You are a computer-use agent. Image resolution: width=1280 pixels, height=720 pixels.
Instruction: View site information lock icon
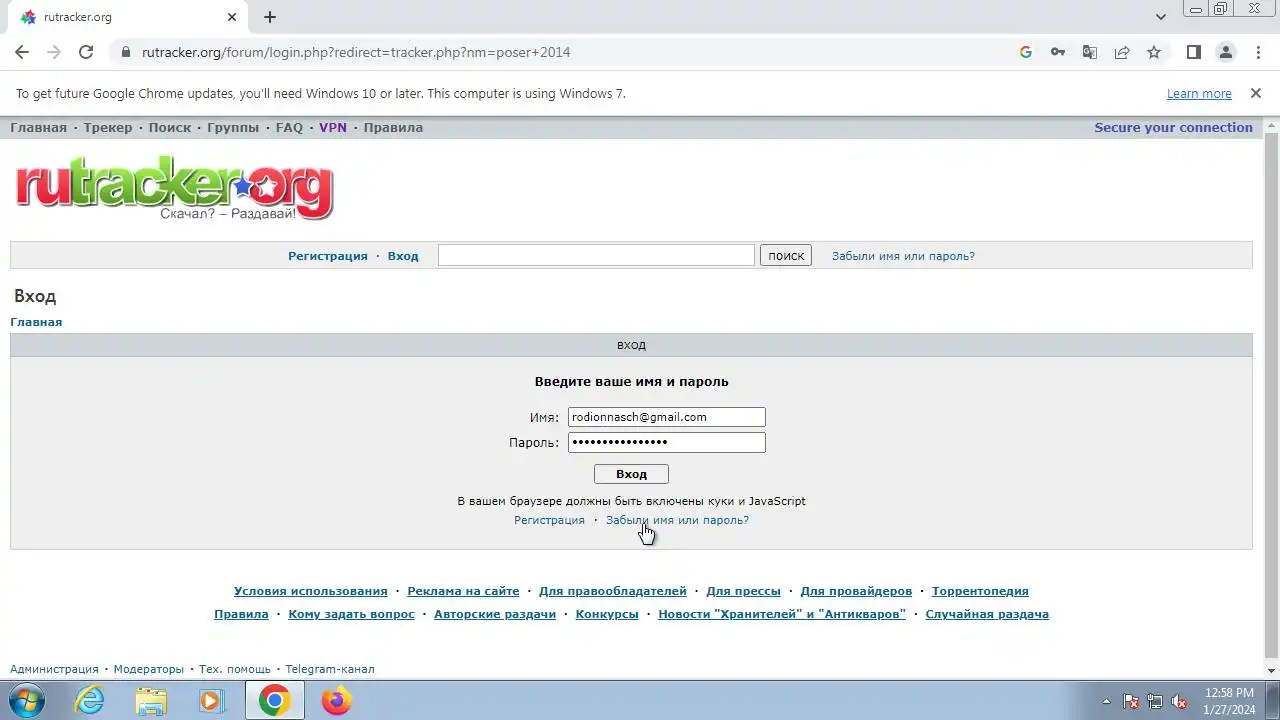pyautogui.click(x=126, y=52)
